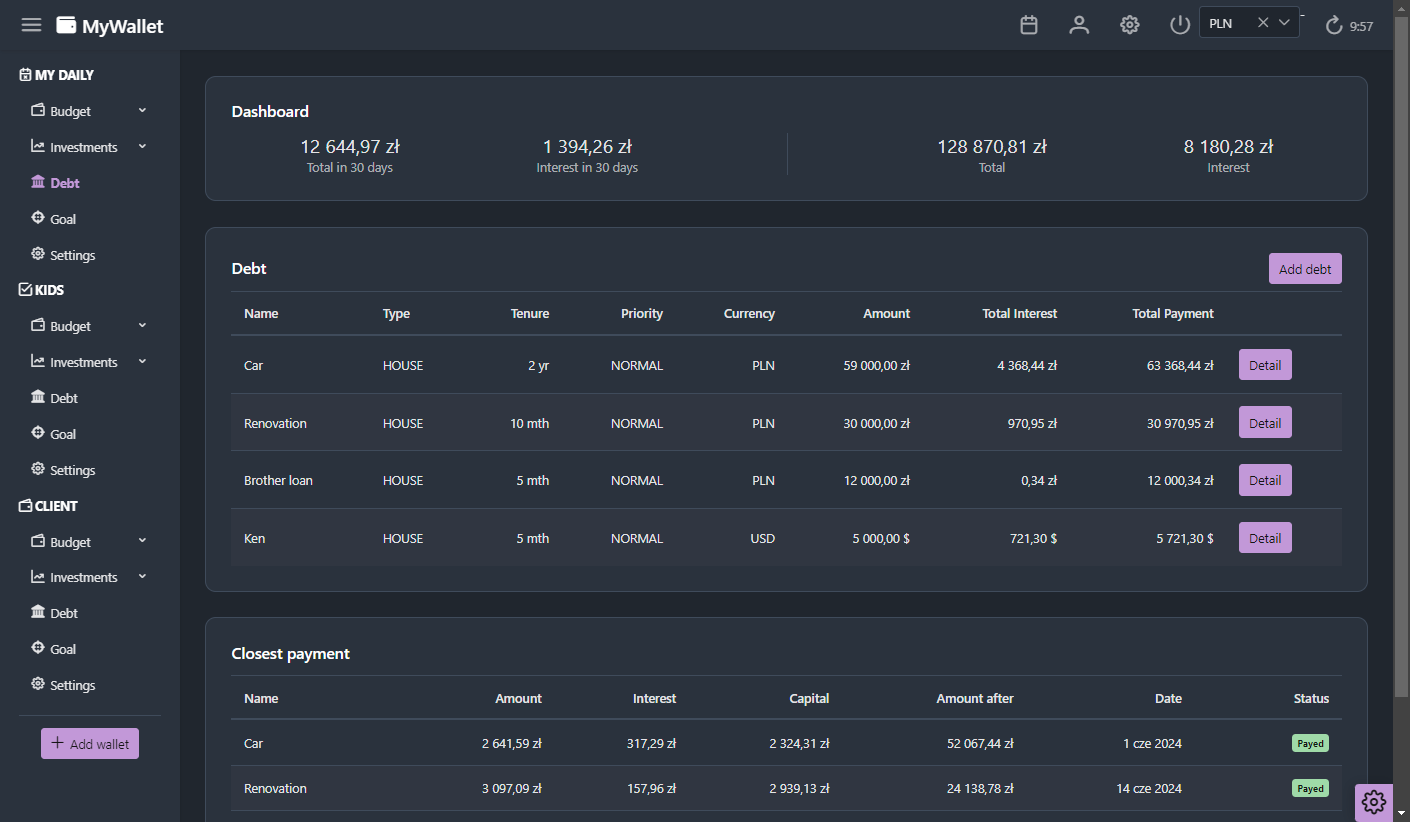Open Detail for Brother loan debt
The width and height of the screenshot is (1410, 822).
pos(1265,480)
